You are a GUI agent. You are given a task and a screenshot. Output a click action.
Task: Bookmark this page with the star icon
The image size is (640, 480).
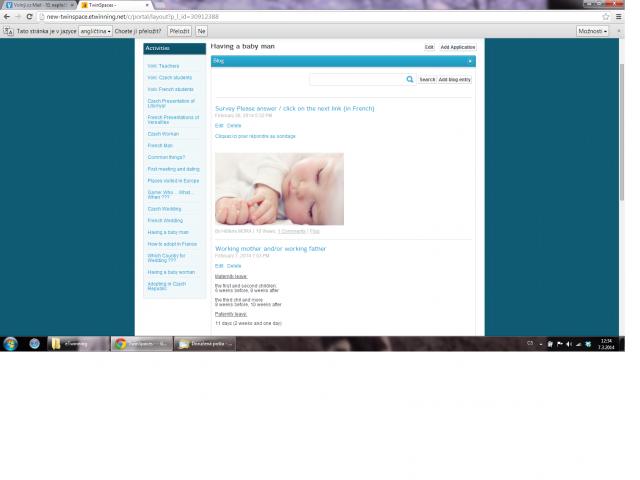click(x=606, y=17)
